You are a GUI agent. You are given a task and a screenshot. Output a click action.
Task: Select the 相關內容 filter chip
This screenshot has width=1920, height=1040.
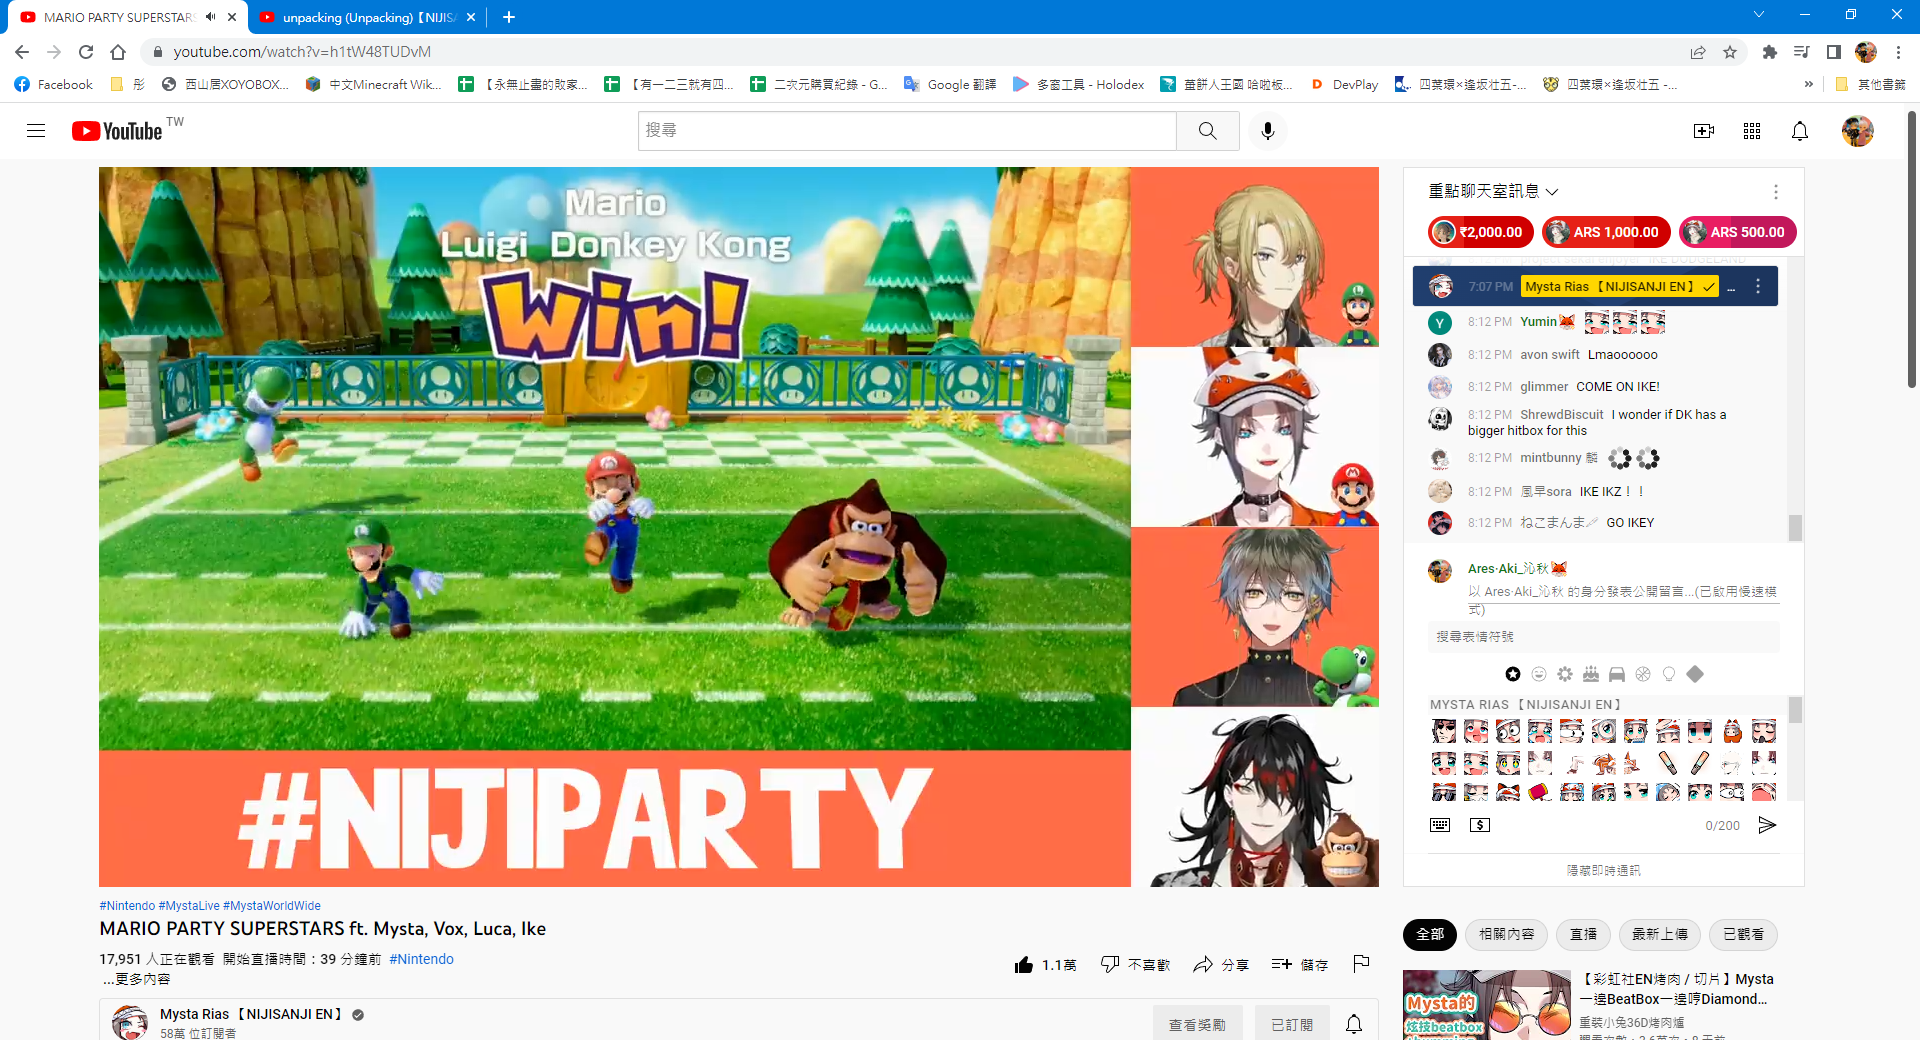coord(1506,934)
